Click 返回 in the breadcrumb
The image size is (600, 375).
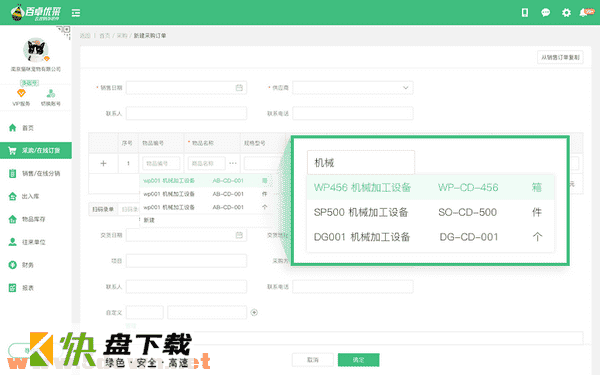point(85,36)
